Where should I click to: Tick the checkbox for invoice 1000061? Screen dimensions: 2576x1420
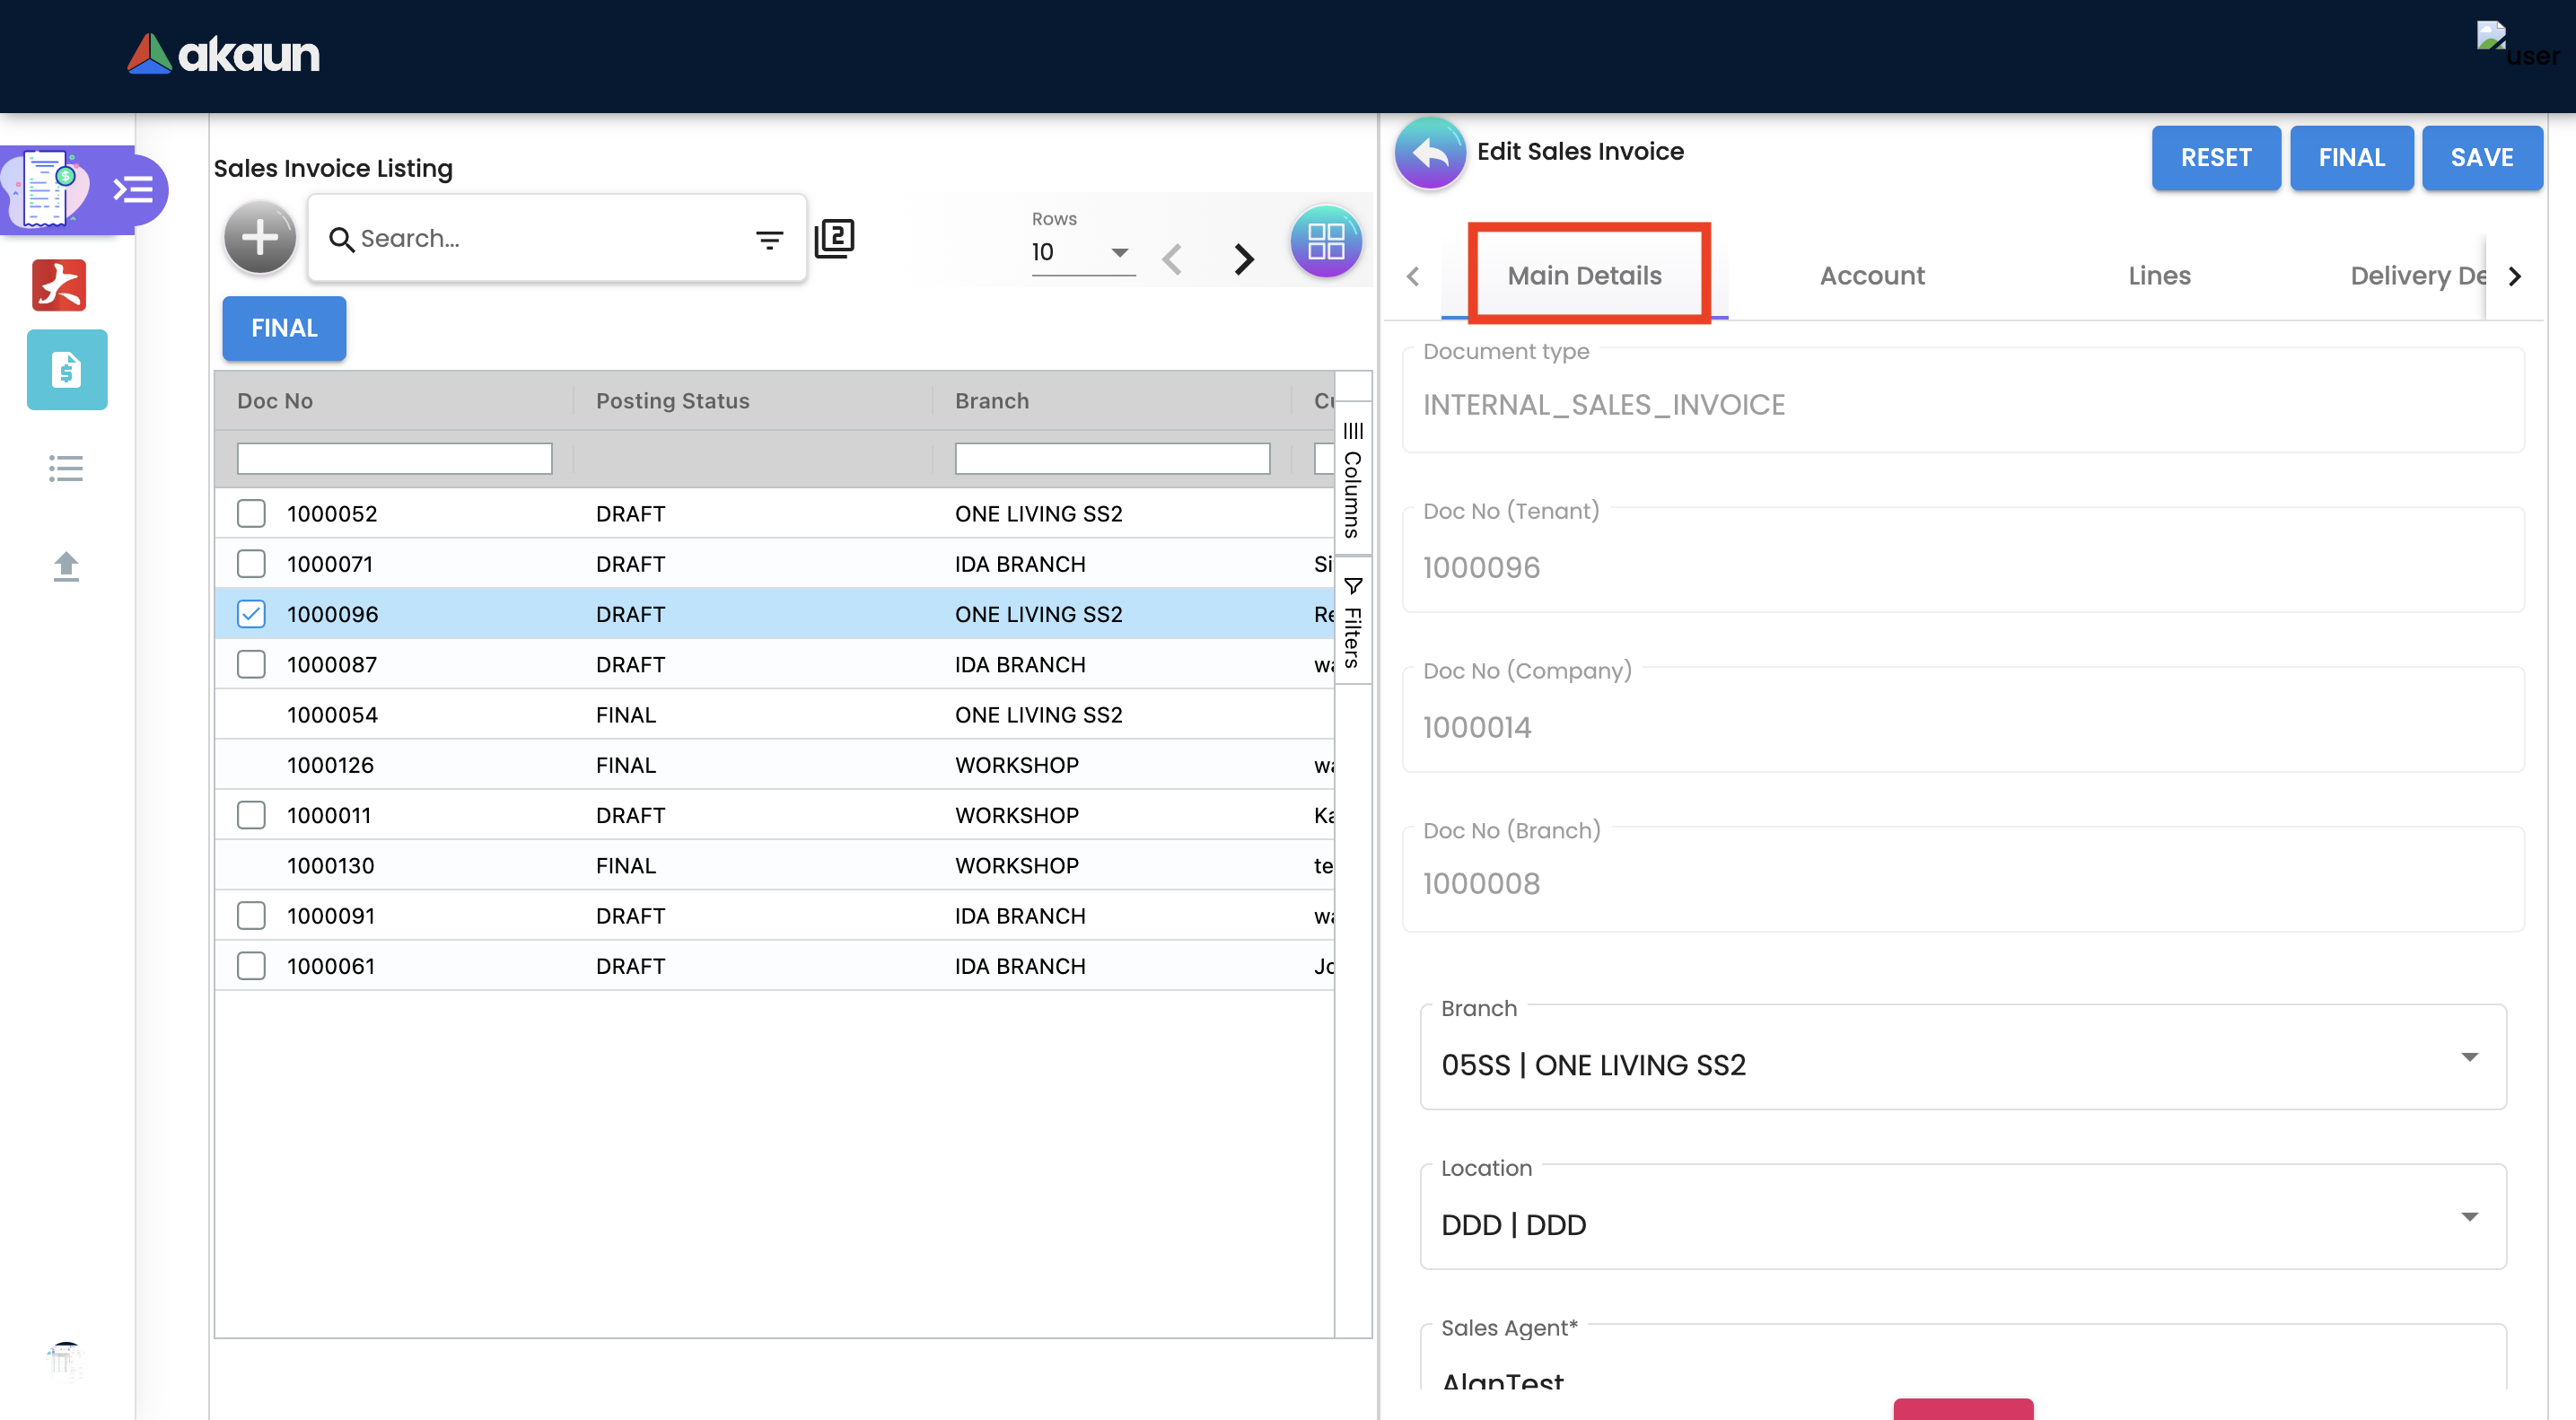[251, 966]
